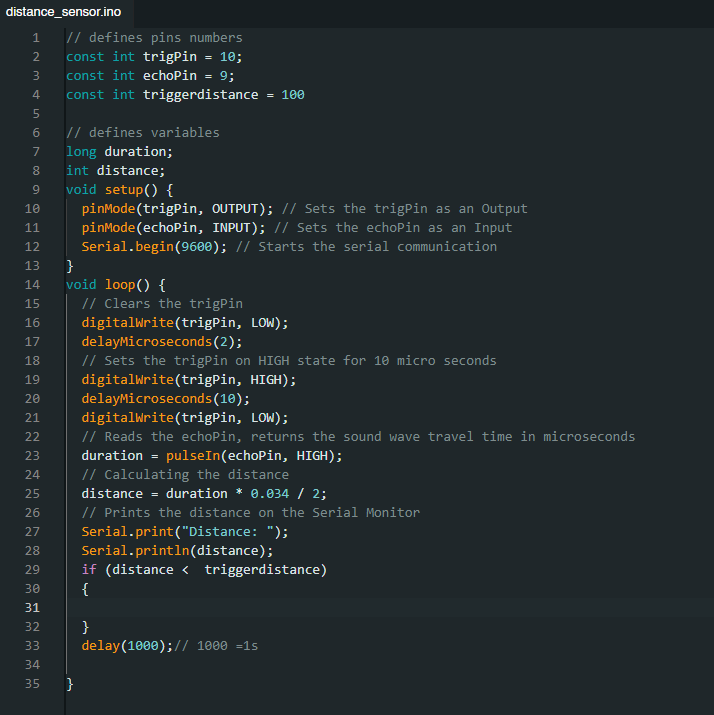Screen dimensions: 714x715
Task: Click the 0.034 constant on line 25
Action: point(270,494)
